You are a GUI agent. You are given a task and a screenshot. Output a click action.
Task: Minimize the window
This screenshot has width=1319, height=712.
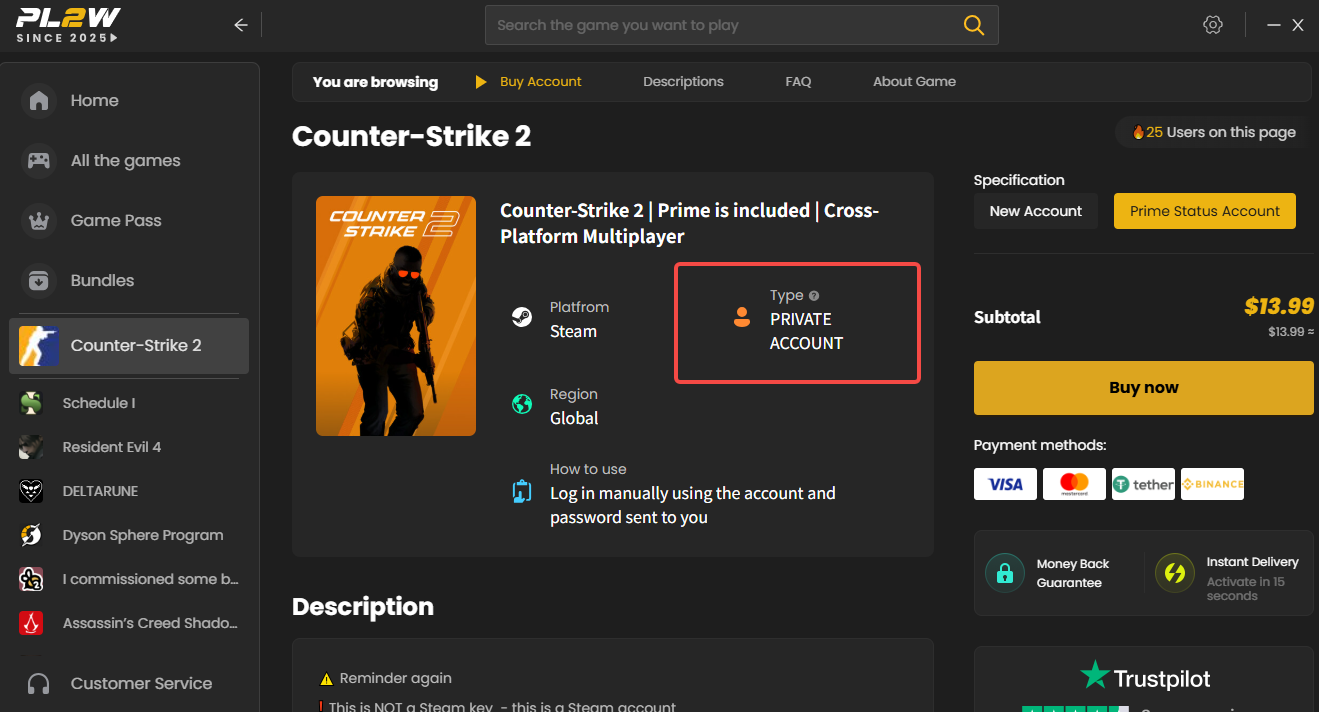coord(1273,25)
